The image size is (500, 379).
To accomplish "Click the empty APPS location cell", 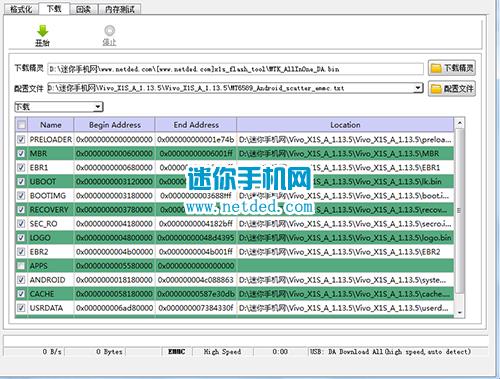I will [345, 266].
